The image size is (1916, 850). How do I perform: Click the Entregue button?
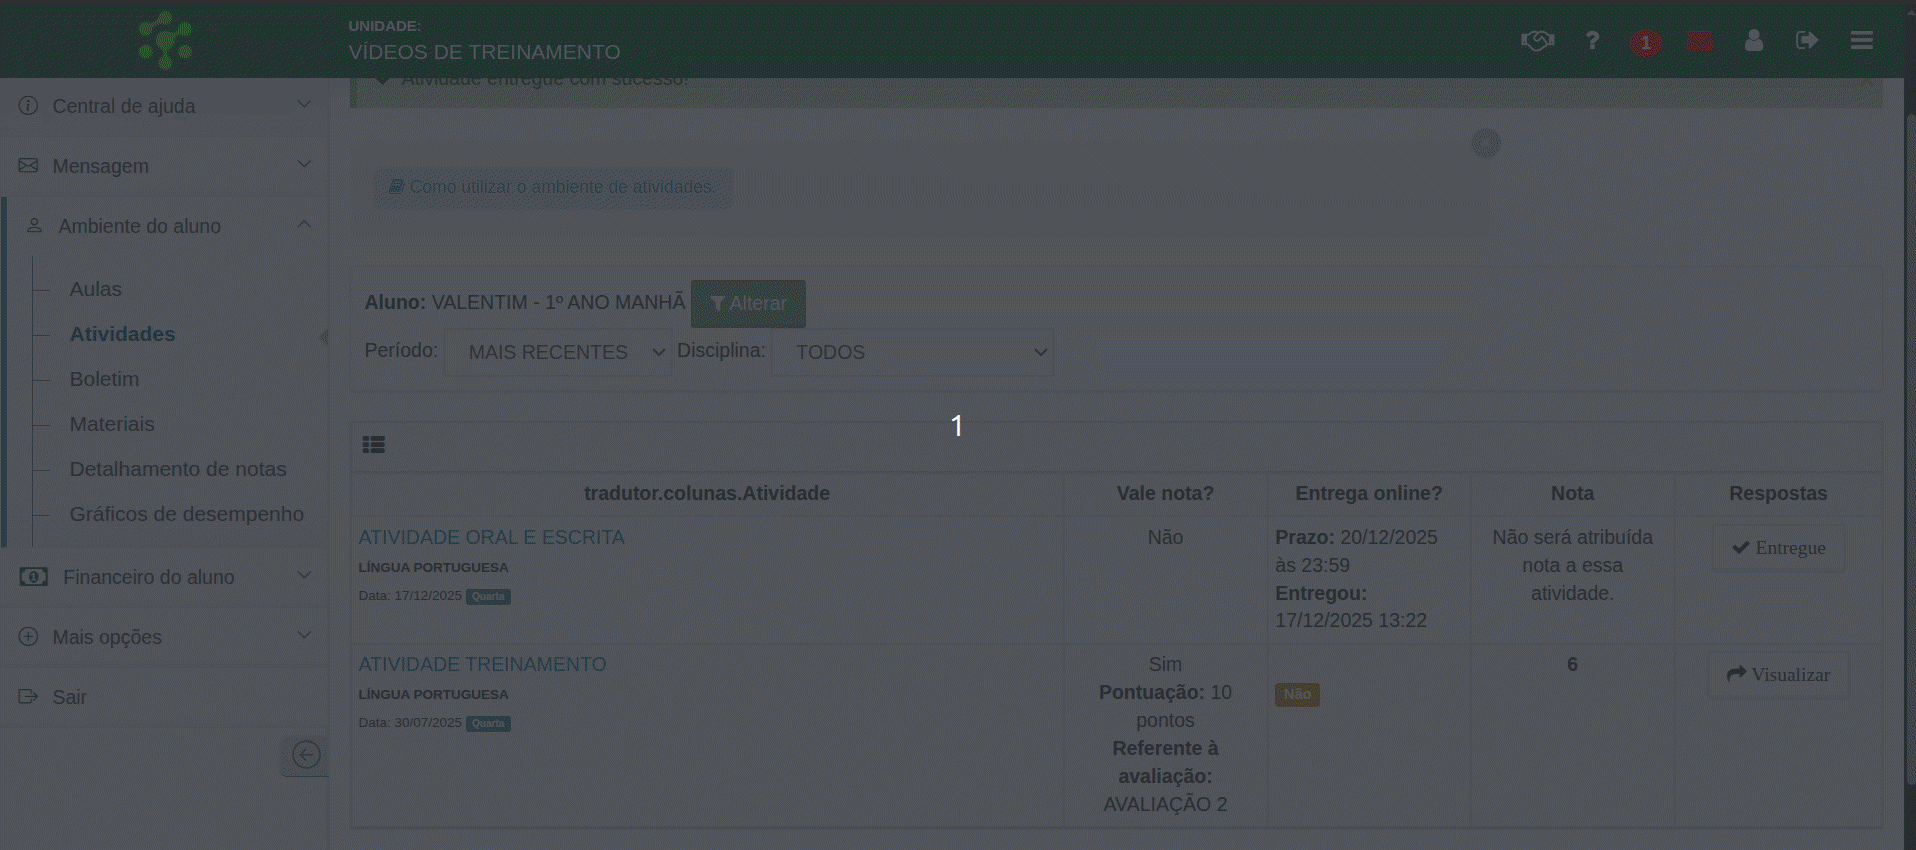1778,548
